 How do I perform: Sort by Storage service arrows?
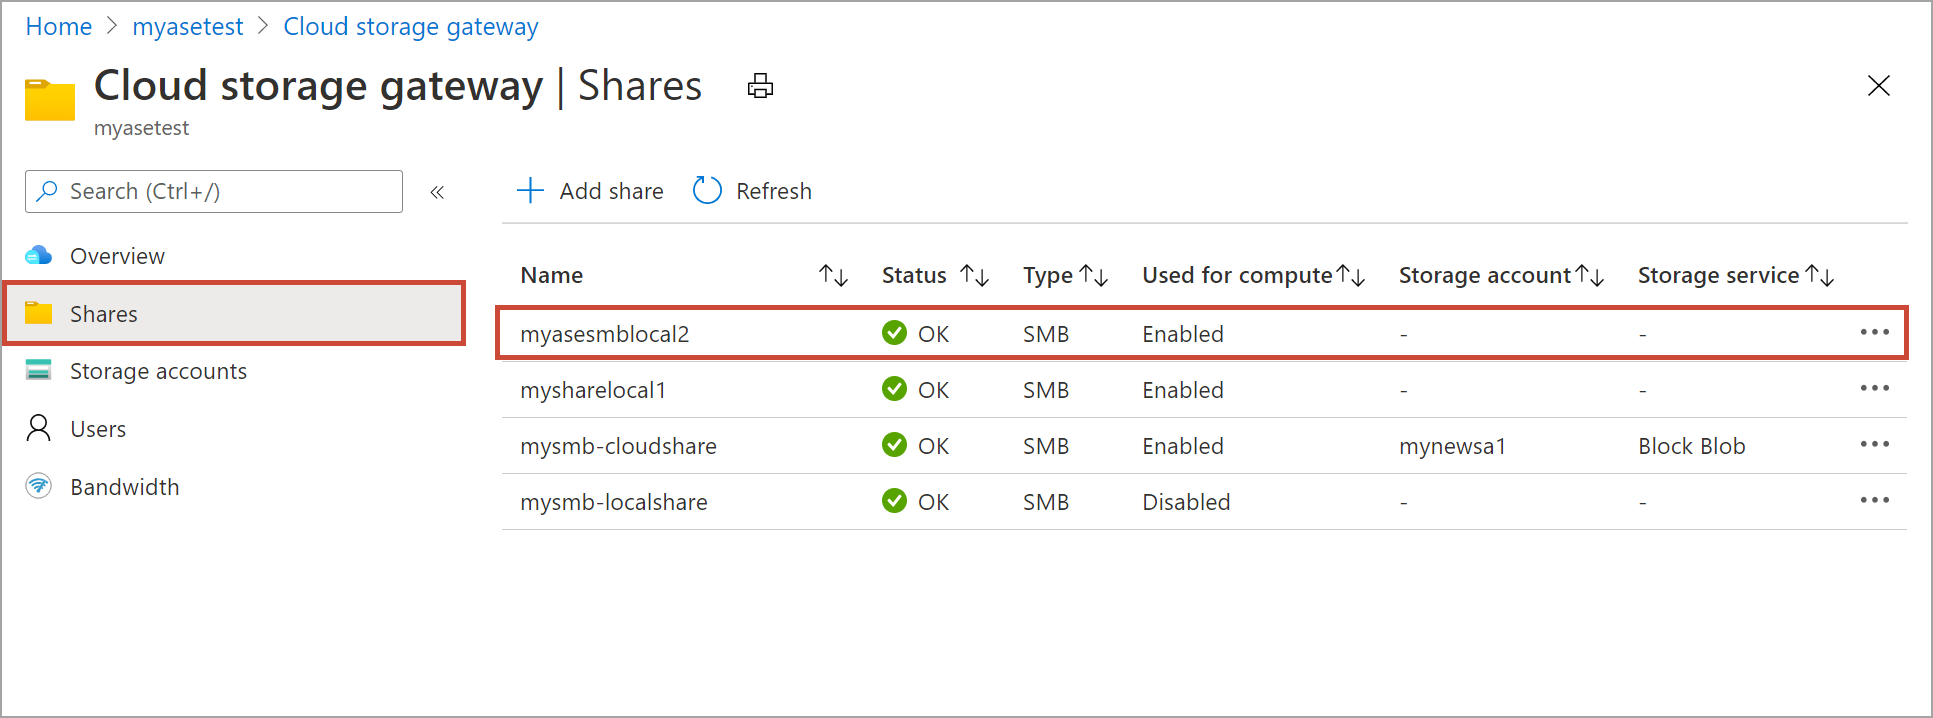coord(1819,275)
